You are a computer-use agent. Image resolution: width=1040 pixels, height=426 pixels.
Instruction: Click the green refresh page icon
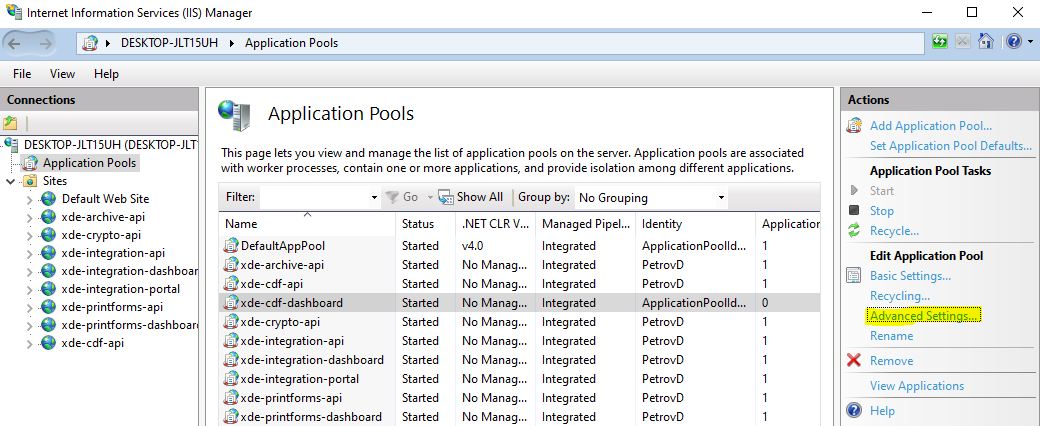pyautogui.click(x=940, y=41)
